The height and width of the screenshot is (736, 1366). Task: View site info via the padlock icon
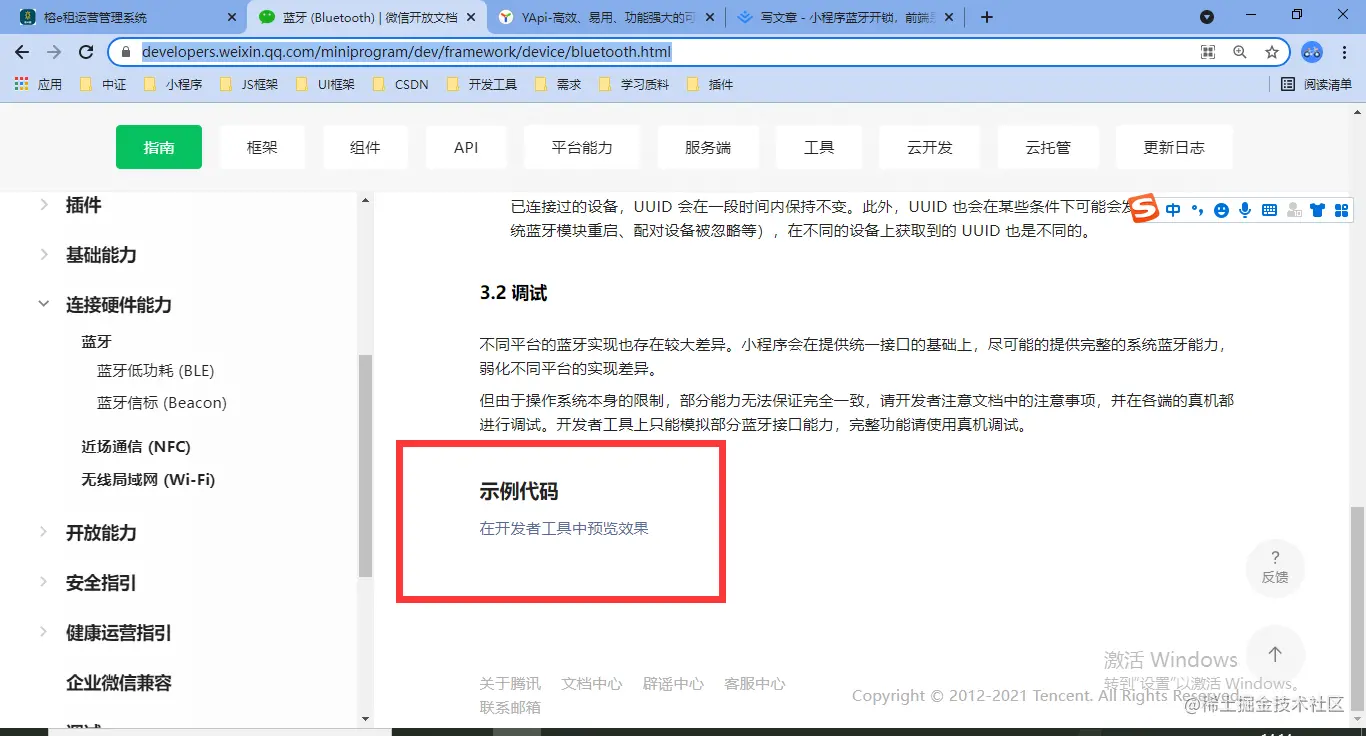pos(125,52)
